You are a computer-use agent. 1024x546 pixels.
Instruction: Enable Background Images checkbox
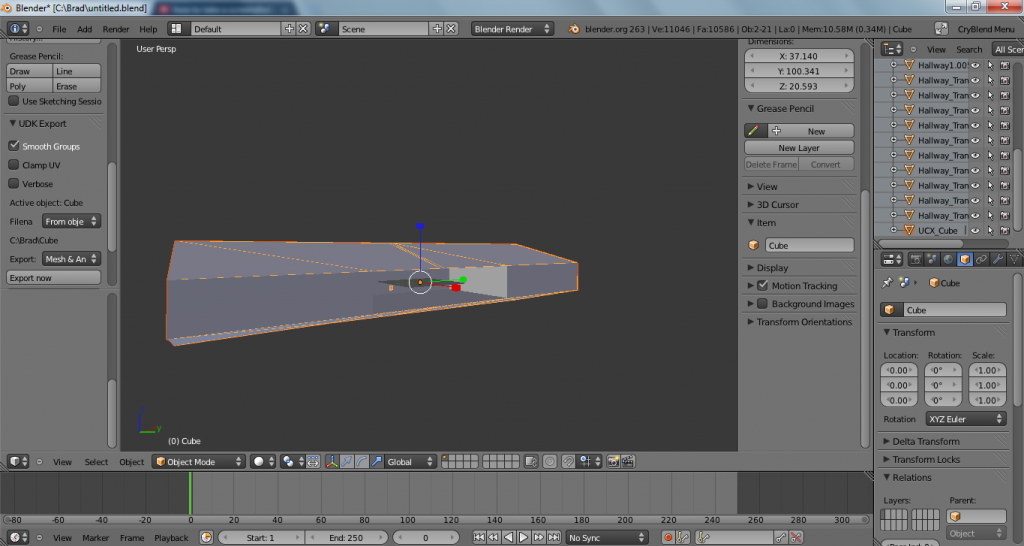pos(762,304)
